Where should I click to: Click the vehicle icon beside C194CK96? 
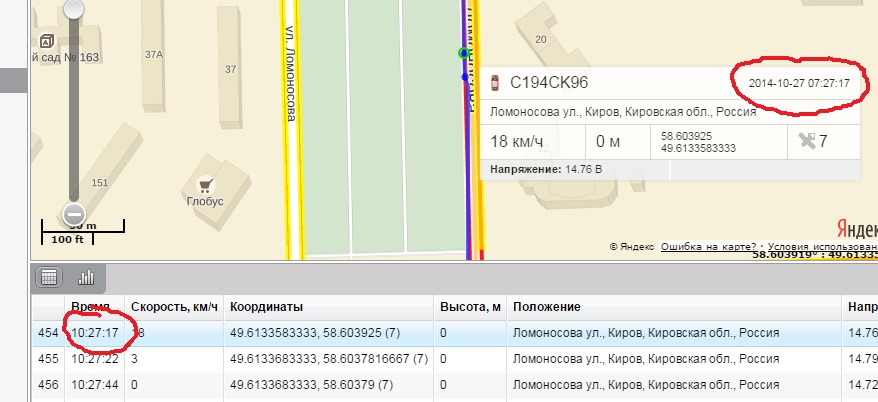[495, 83]
